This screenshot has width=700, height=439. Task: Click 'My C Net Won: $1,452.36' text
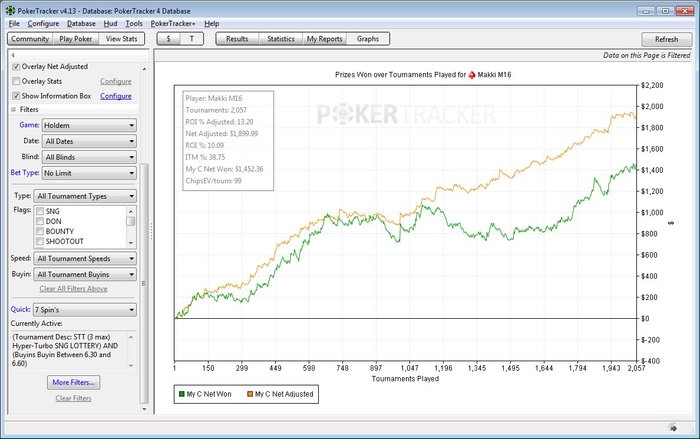coord(224,169)
